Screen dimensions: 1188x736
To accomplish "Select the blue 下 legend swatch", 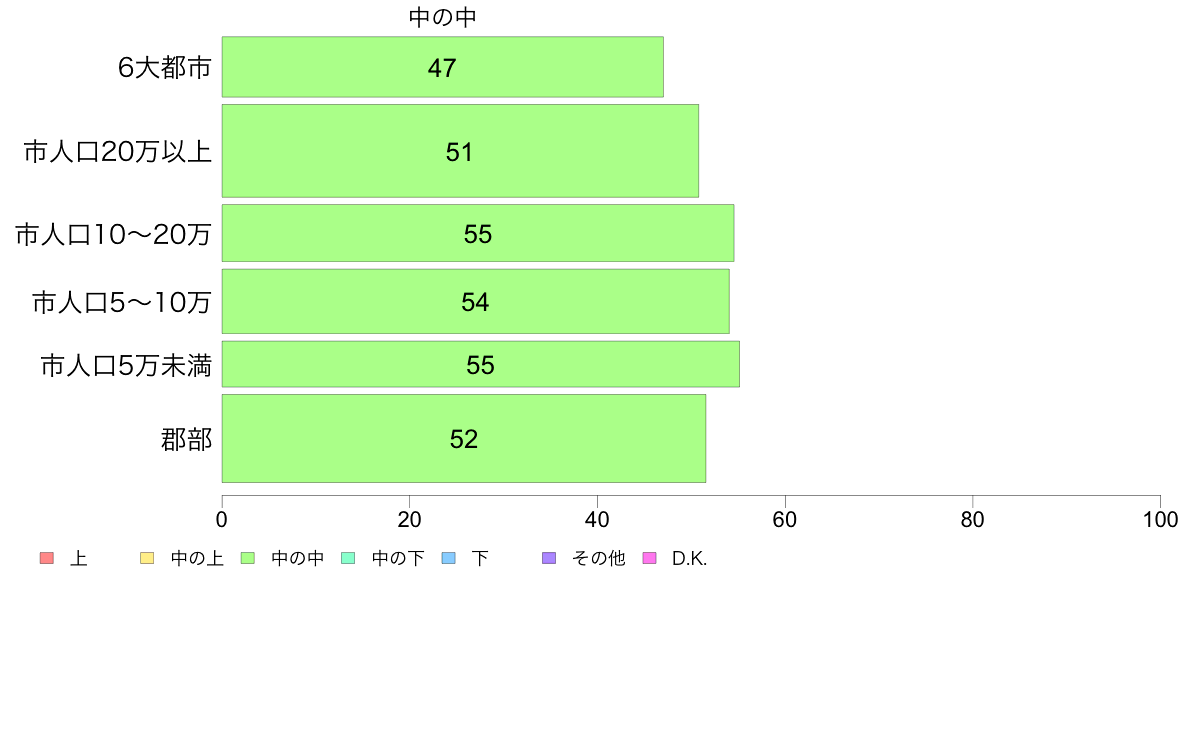I will click(x=449, y=559).
